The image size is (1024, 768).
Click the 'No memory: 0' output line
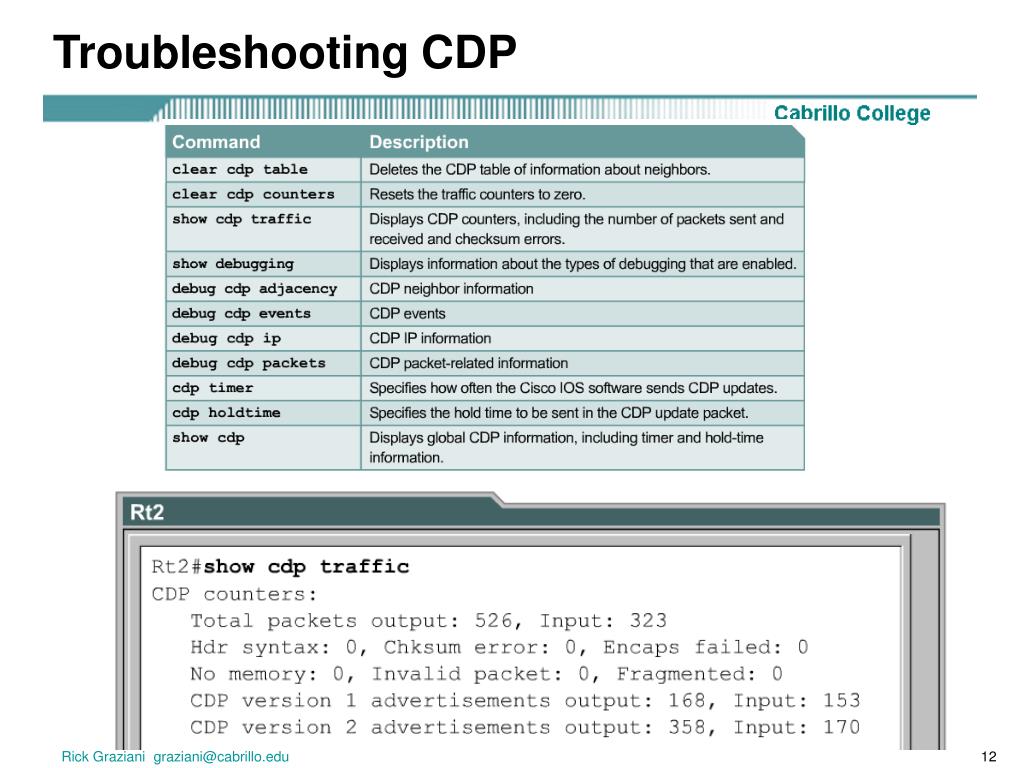click(487, 674)
